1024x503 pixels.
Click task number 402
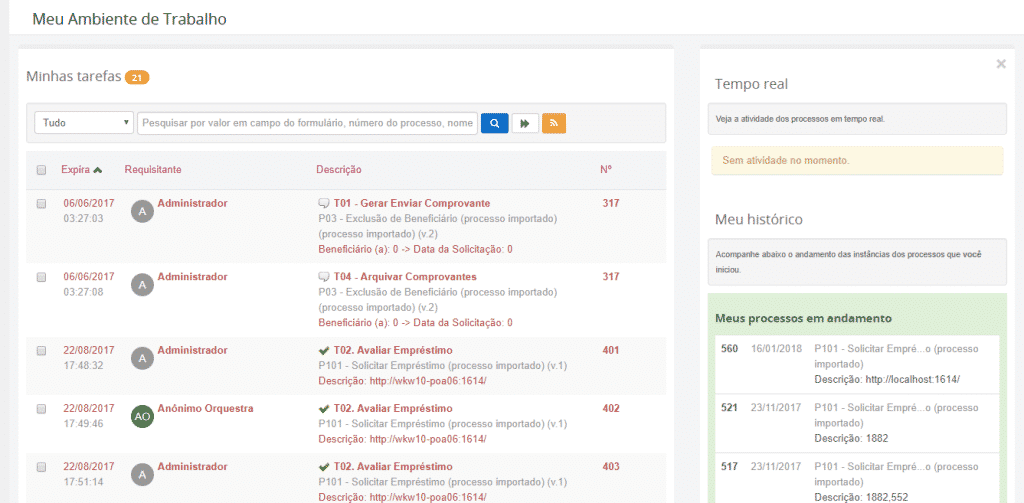click(611, 408)
